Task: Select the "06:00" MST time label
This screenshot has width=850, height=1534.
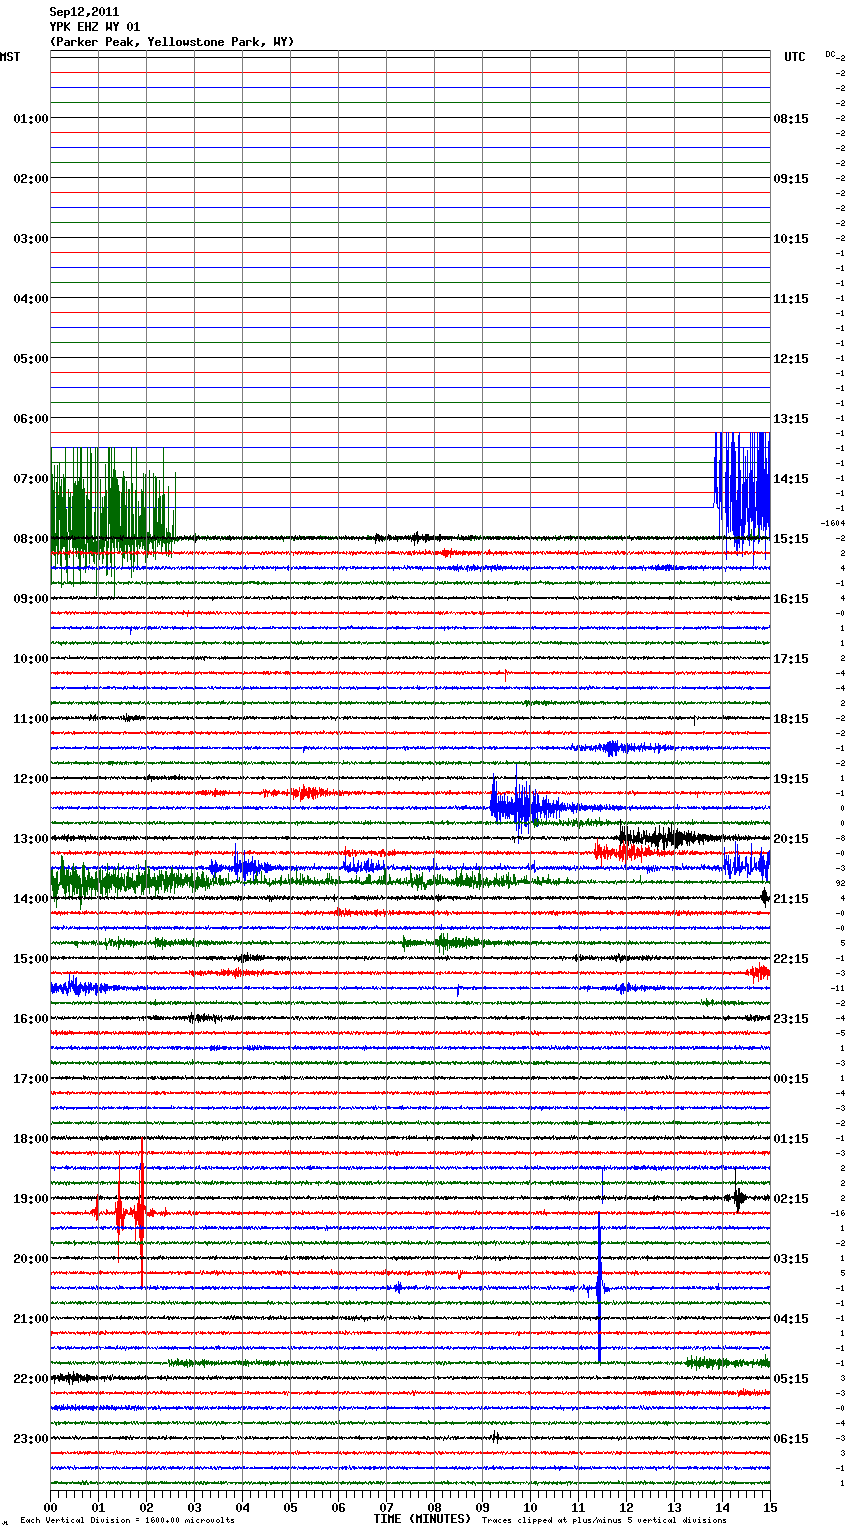Action: click(x=31, y=419)
